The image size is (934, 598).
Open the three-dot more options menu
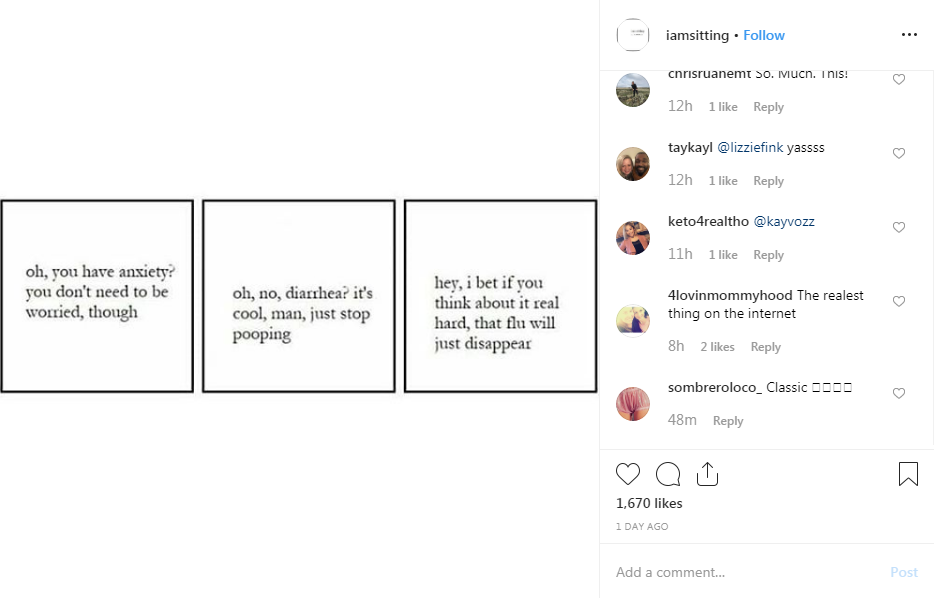coord(908,35)
